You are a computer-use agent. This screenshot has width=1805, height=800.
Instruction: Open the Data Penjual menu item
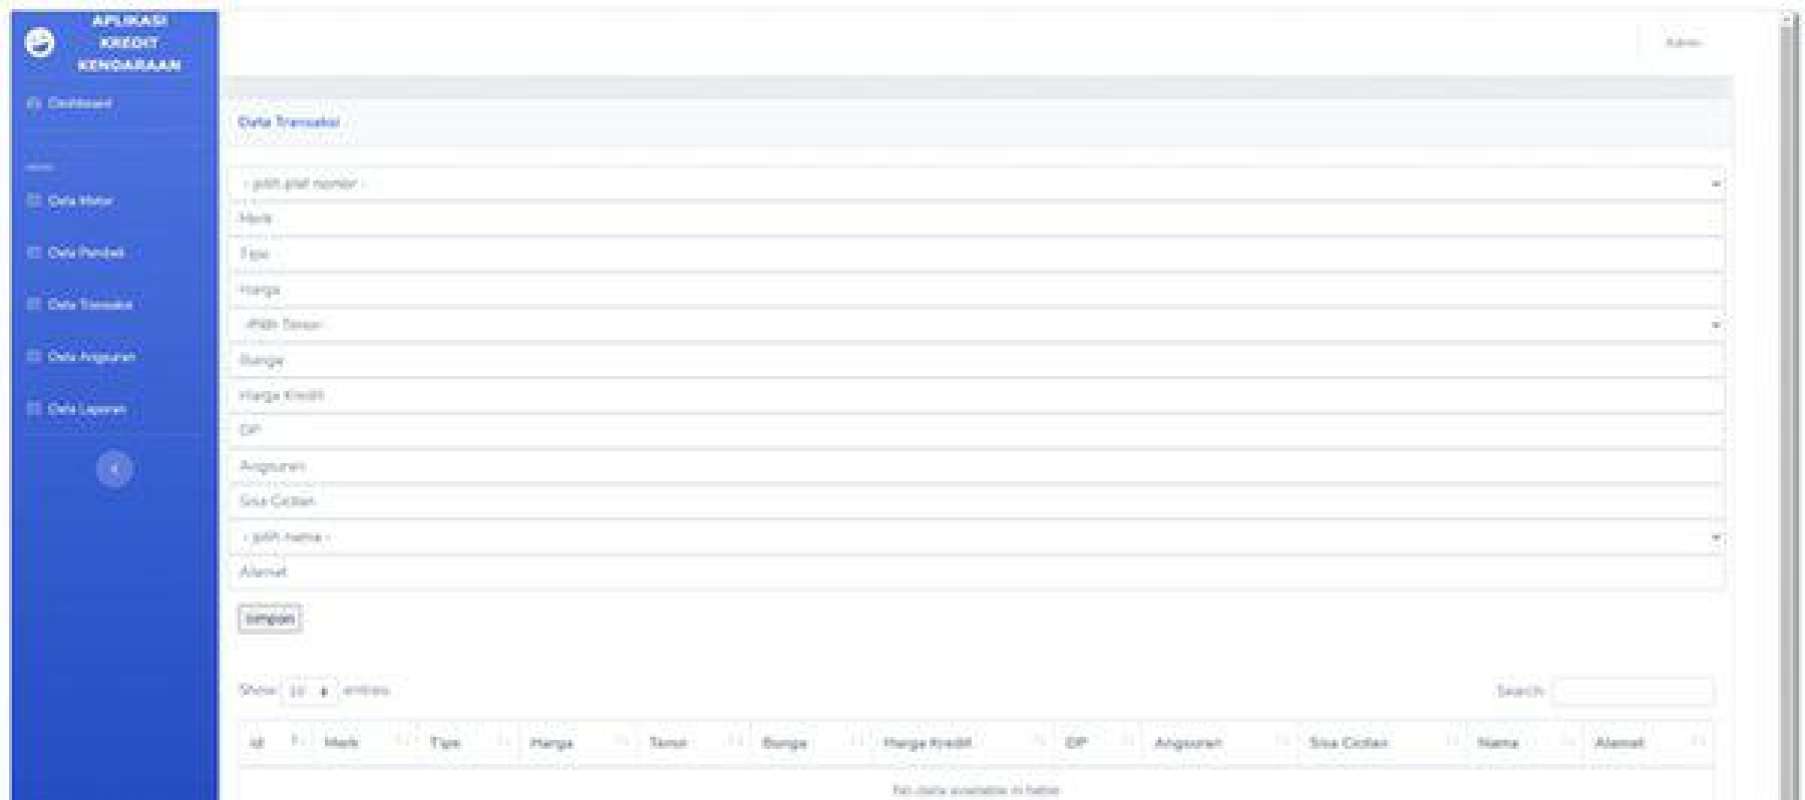pos(76,253)
